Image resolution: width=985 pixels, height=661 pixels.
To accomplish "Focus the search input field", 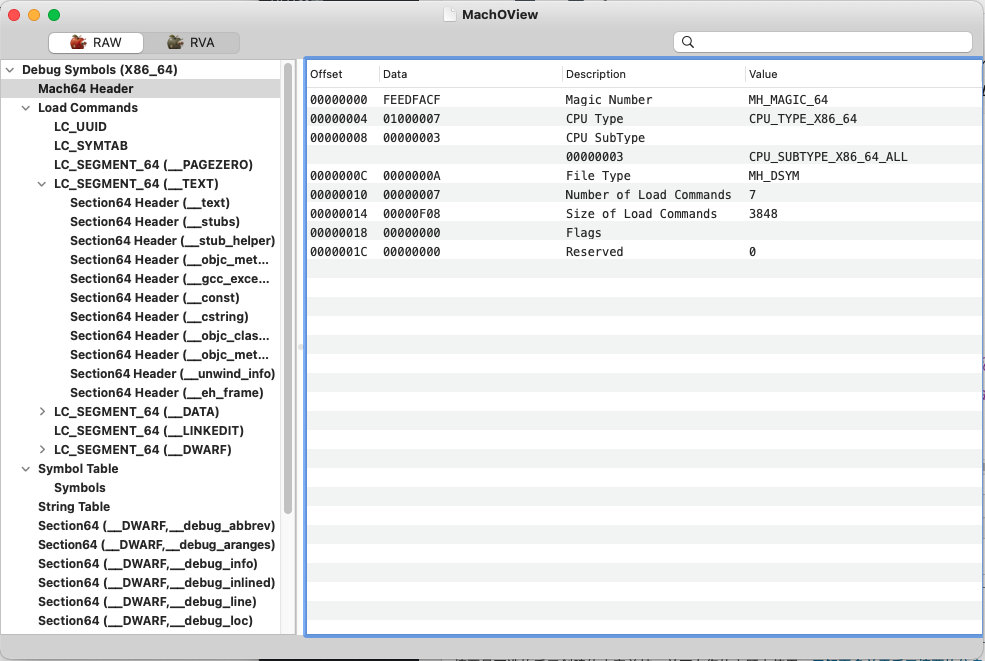I will (823, 42).
